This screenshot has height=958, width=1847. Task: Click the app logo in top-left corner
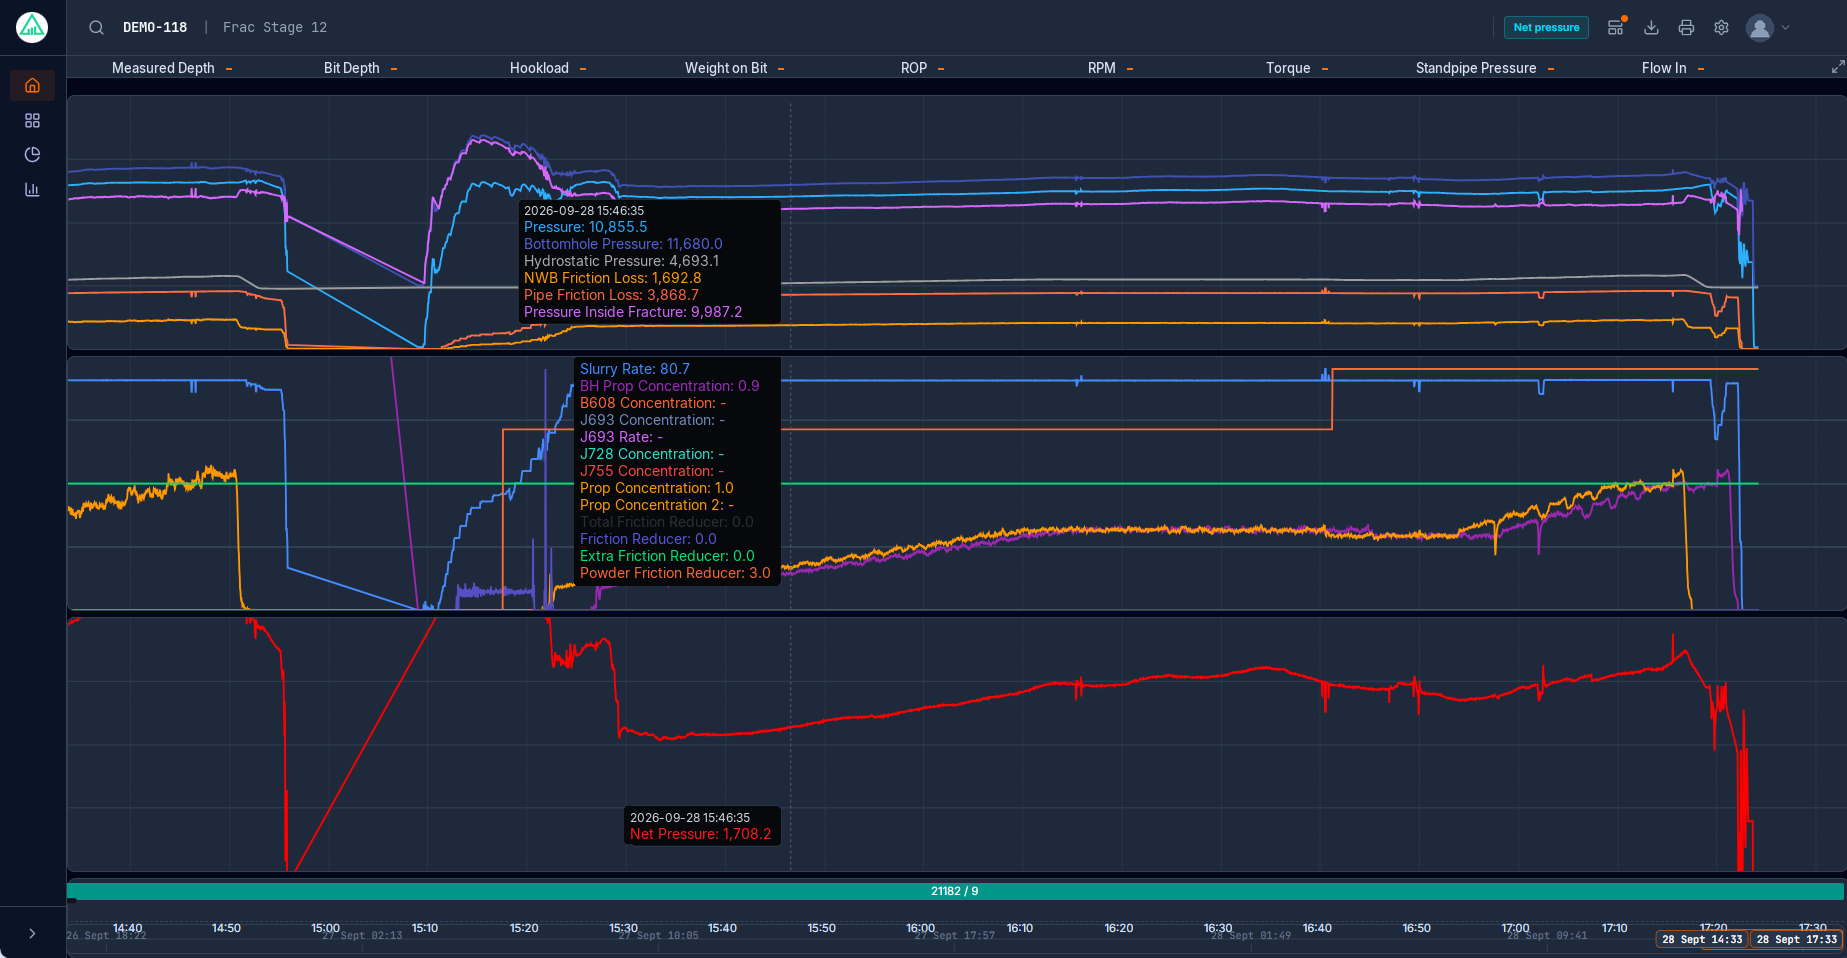(32, 27)
